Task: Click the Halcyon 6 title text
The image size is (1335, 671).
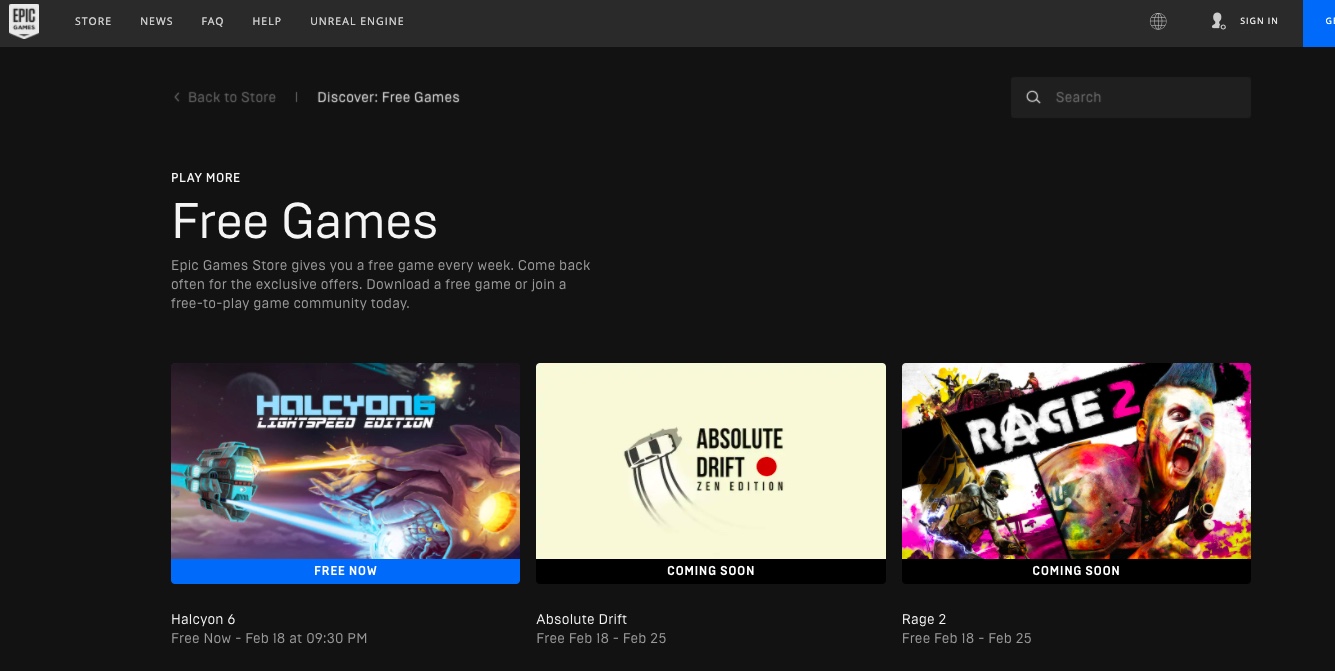Action: 203,619
